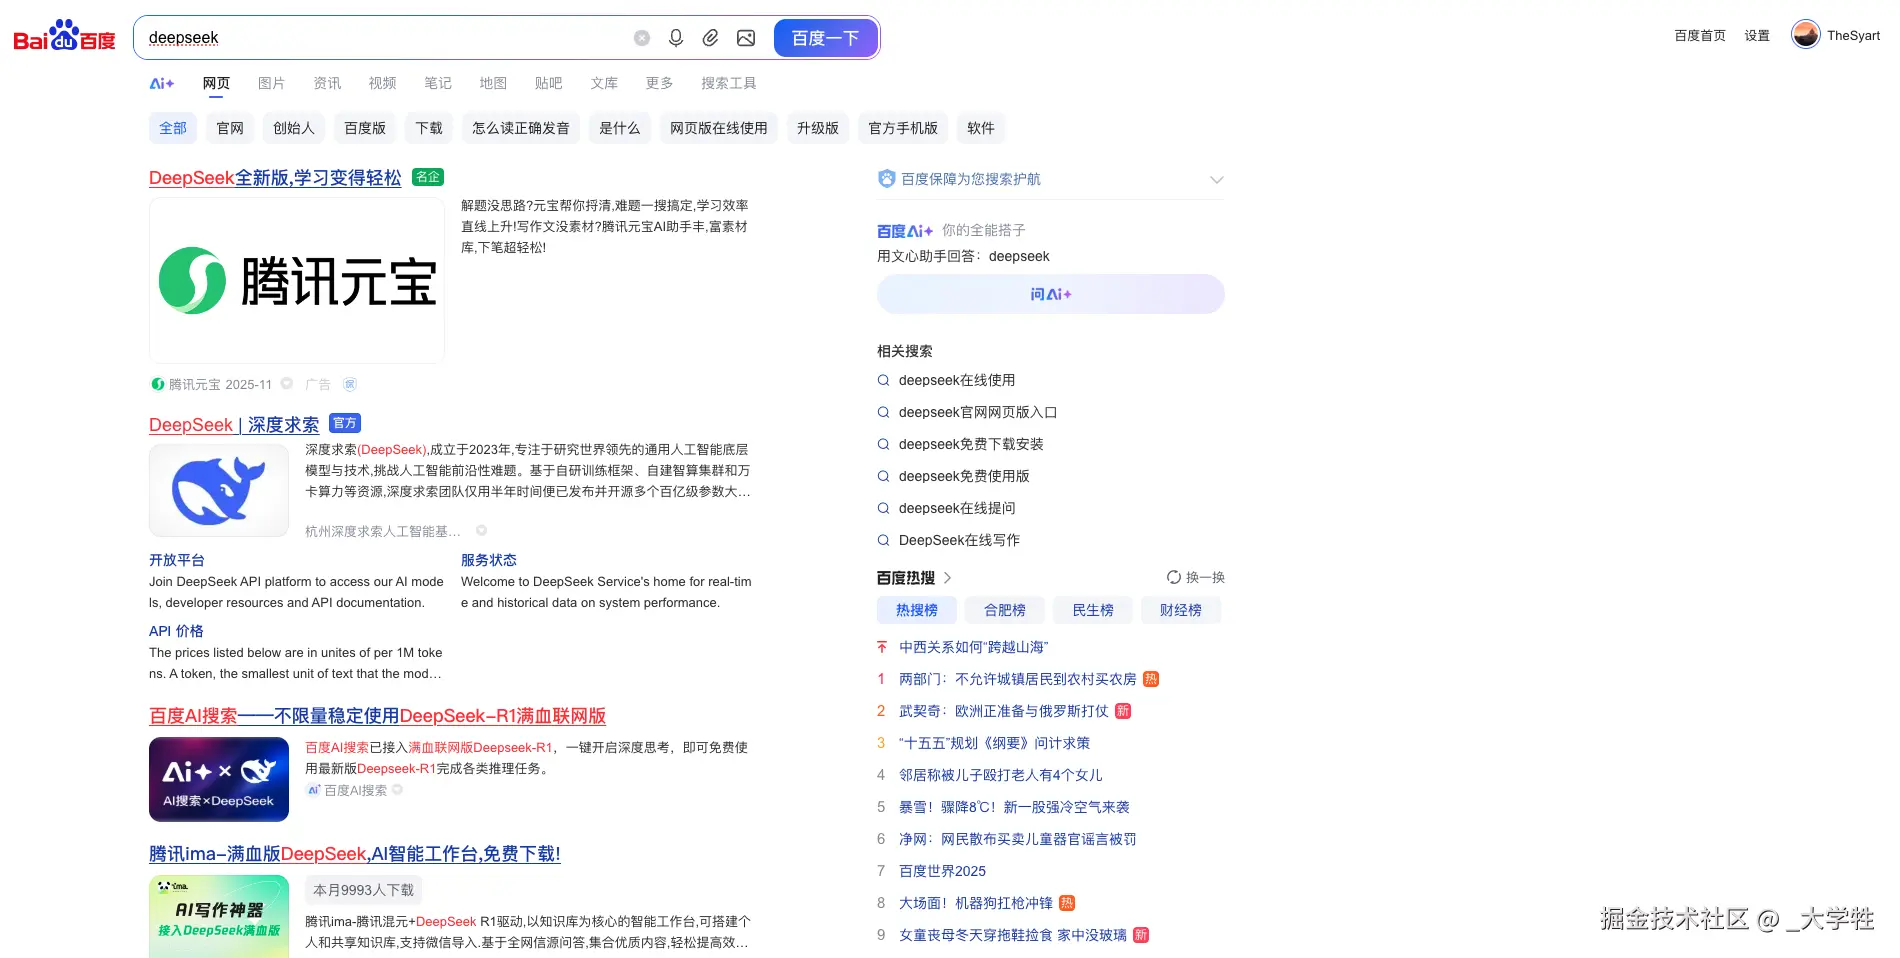Open the 搜索工具 options
The width and height of the screenshot is (1900, 958).
pyautogui.click(x=729, y=83)
